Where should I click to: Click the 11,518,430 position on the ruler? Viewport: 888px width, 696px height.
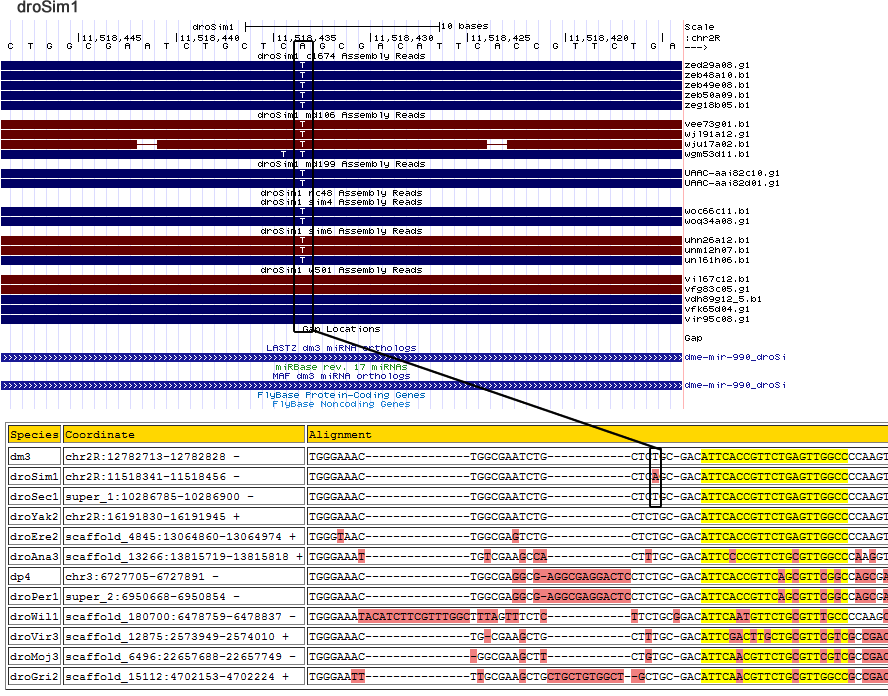[x=403, y=37]
